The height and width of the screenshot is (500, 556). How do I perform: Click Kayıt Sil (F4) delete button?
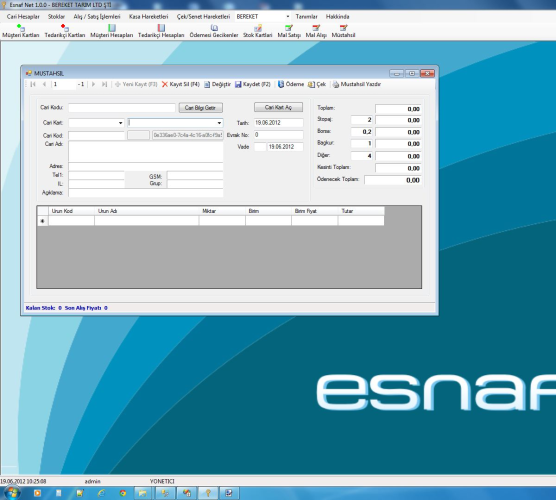coord(181,84)
